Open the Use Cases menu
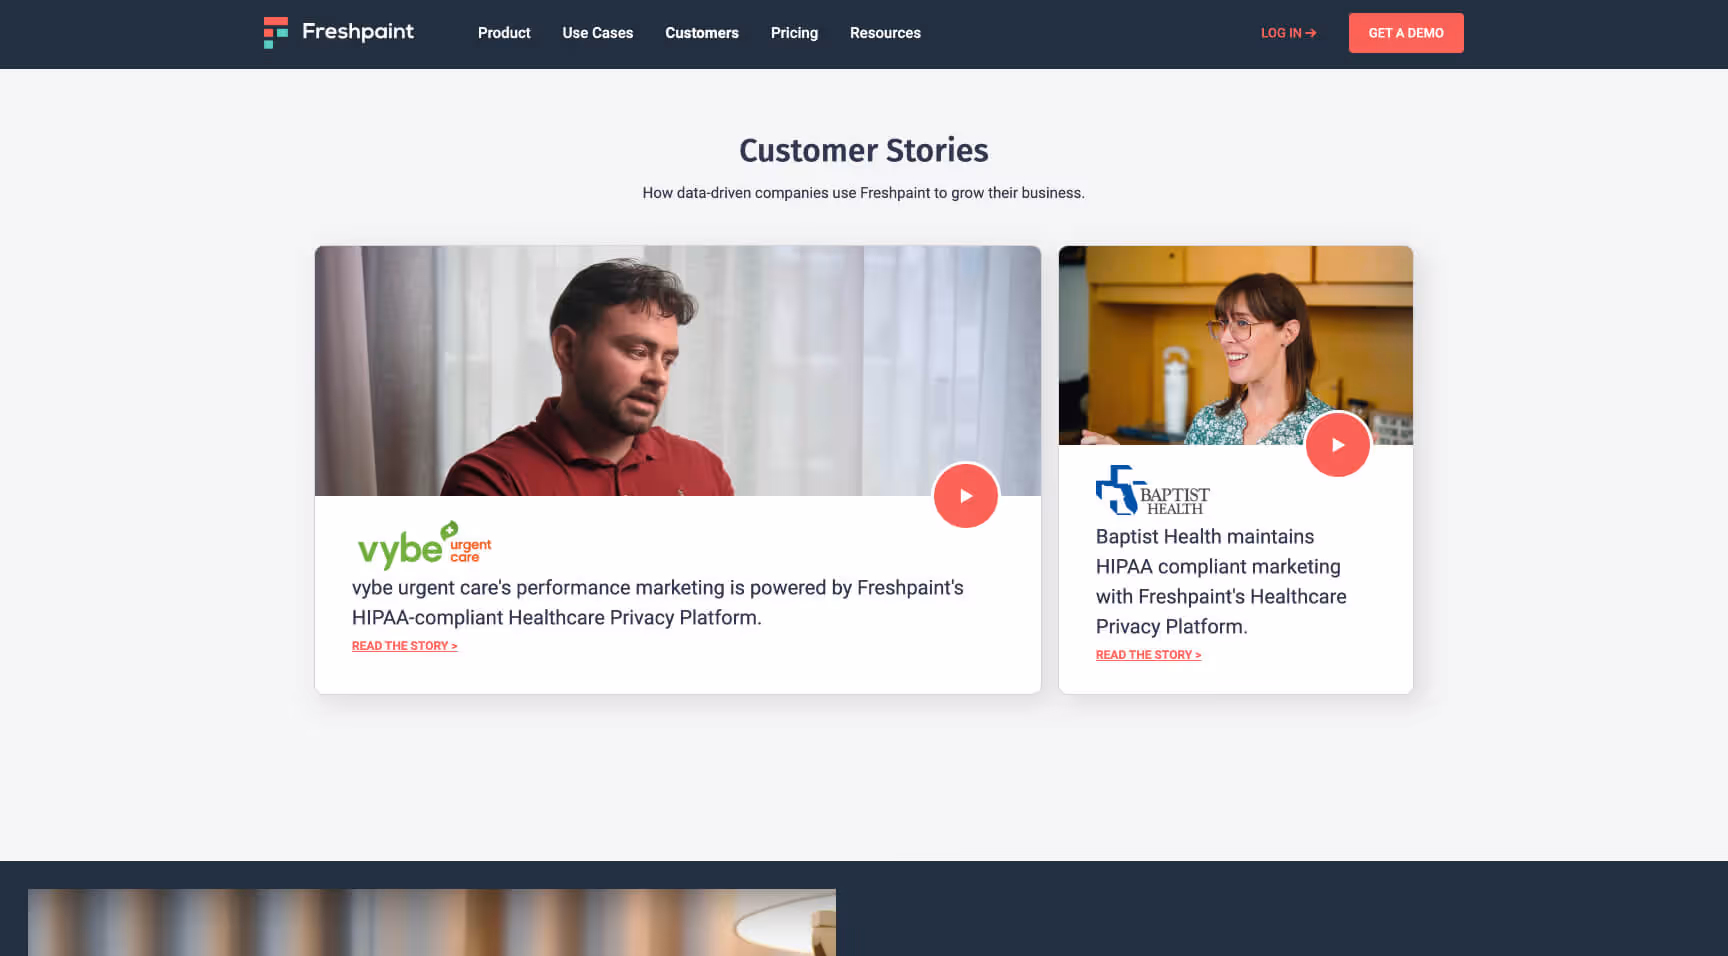Viewport: 1728px width, 956px height. click(598, 33)
